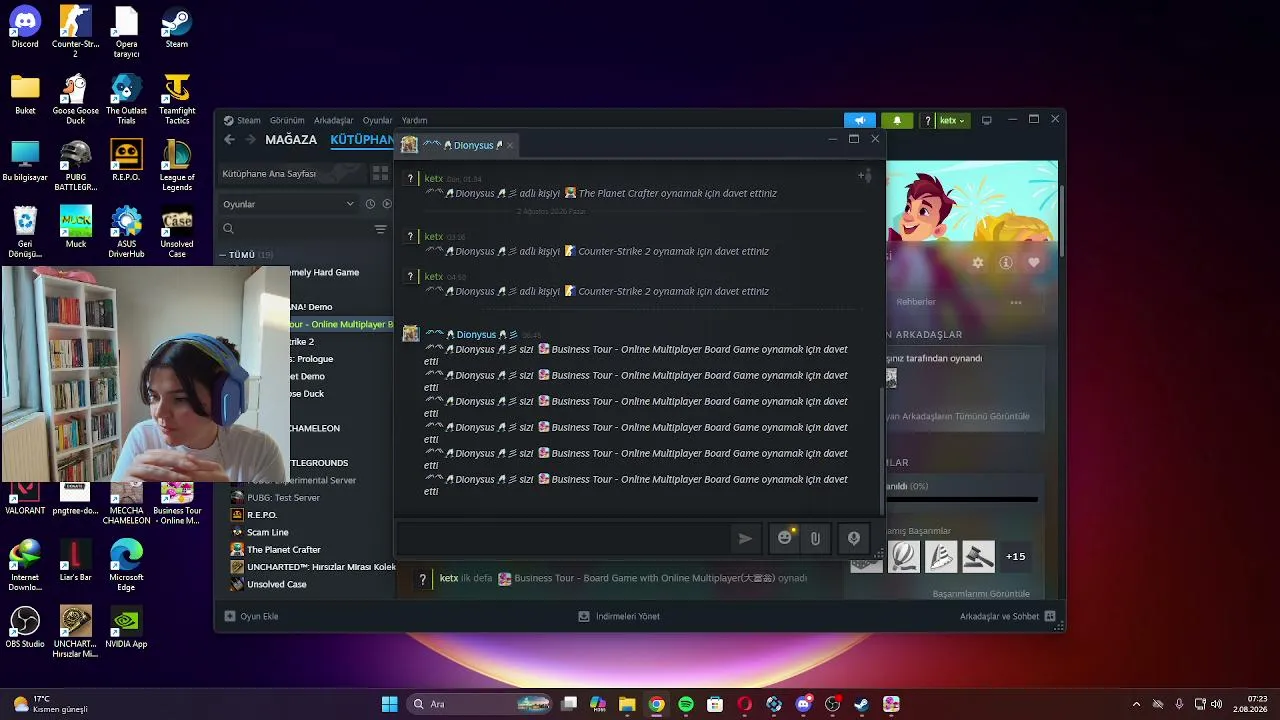Open Google Chrome from the taskbar

tap(656, 705)
